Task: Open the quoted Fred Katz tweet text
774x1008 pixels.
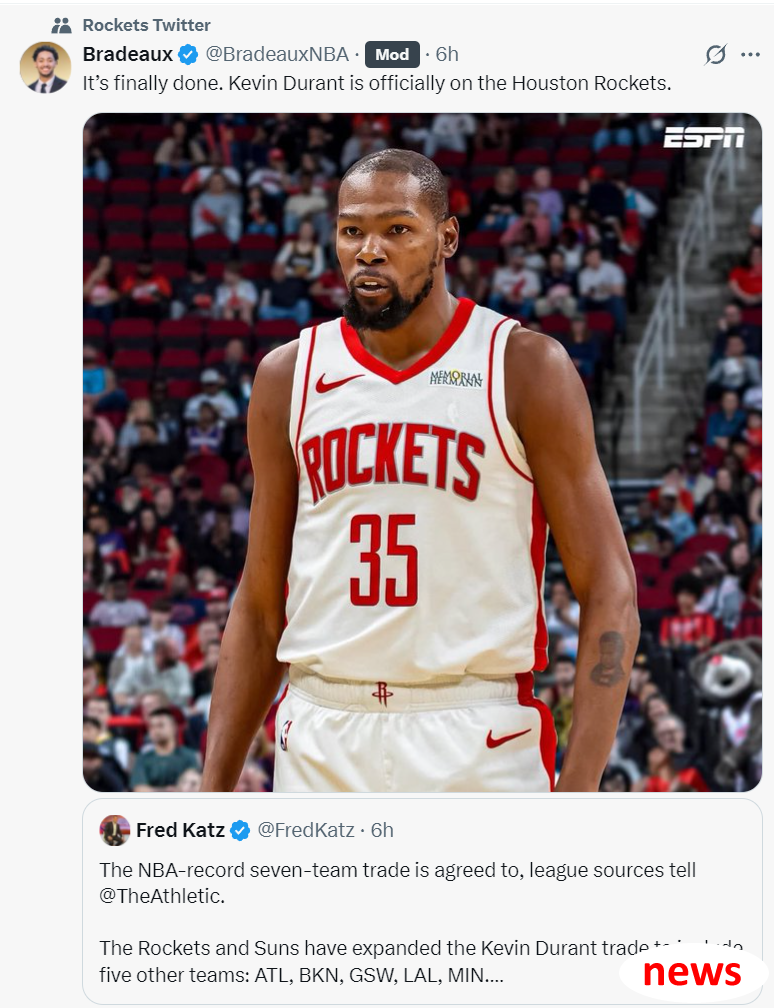Action: pos(421,922)
